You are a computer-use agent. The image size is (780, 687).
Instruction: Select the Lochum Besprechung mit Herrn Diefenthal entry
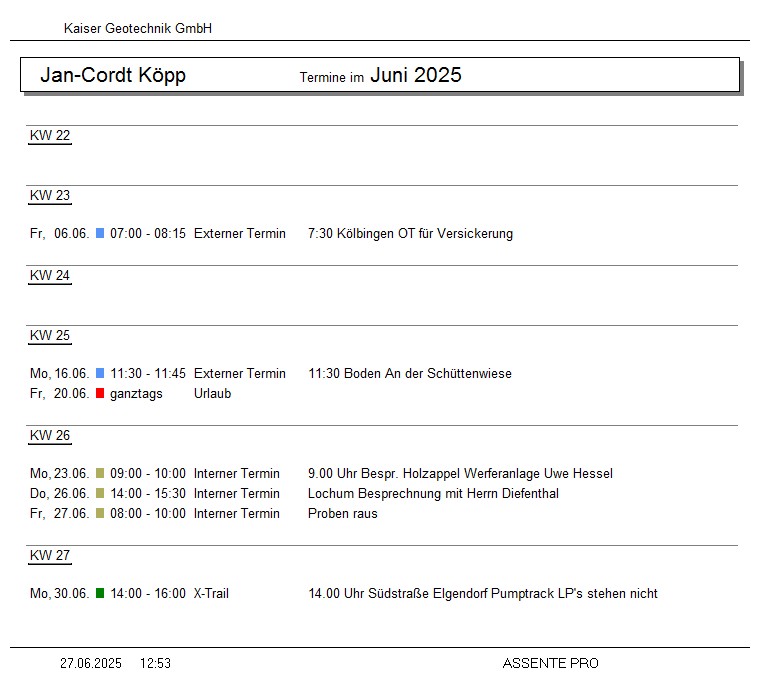433,494
